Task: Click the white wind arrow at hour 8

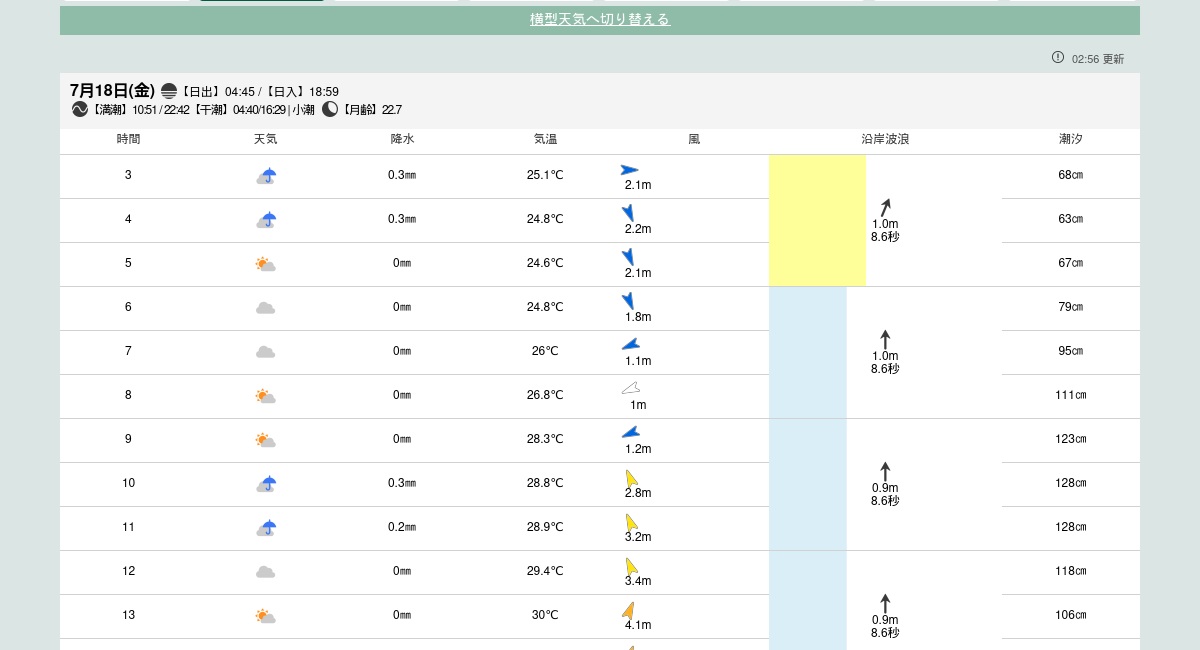Action: coord(630,388)
